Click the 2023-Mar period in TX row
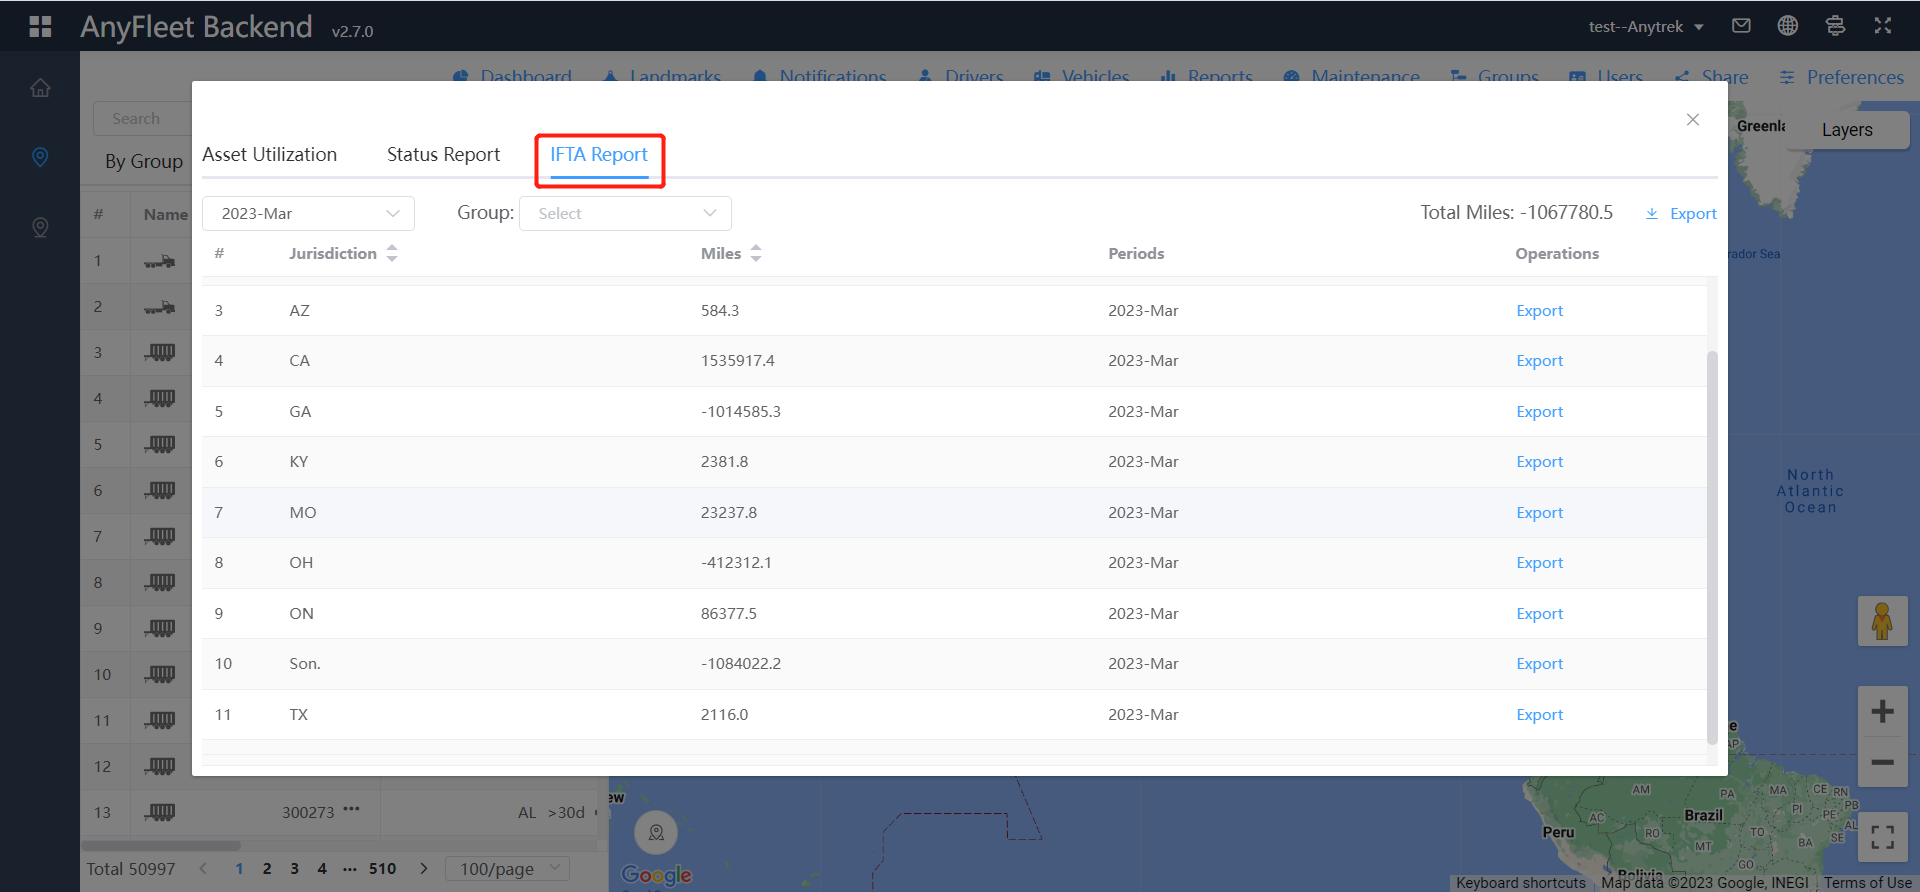Viewport: 1920px width, 892px height. point(1143,715)
